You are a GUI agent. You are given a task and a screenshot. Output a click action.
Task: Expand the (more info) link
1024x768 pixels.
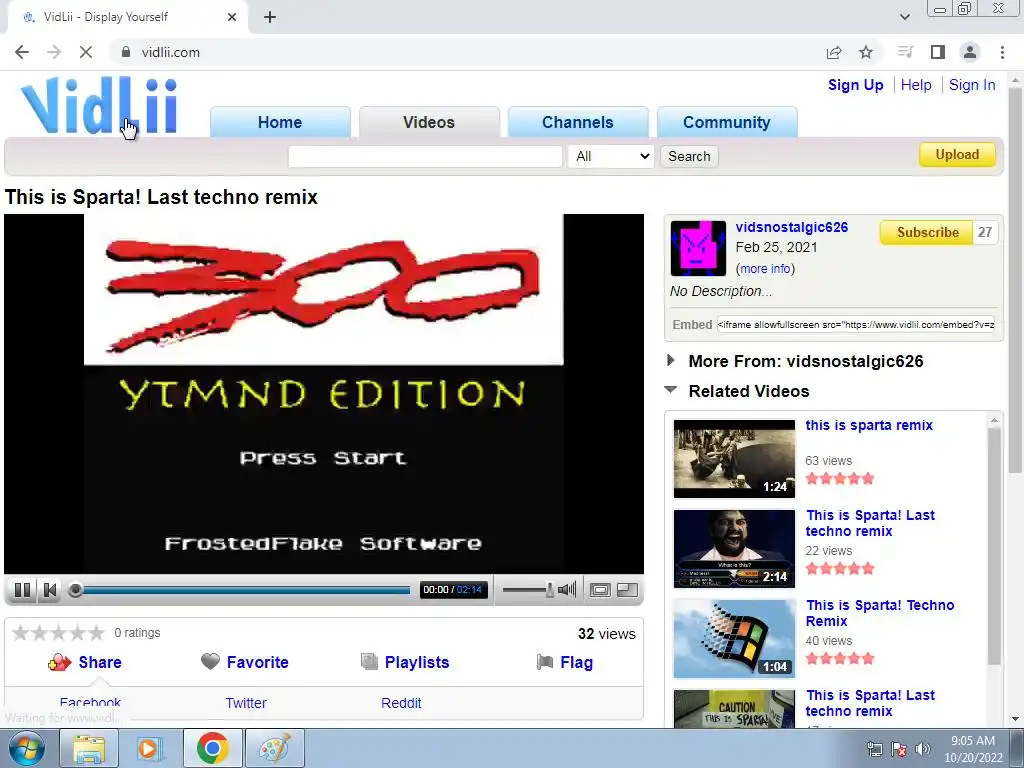tap(766, 268)
